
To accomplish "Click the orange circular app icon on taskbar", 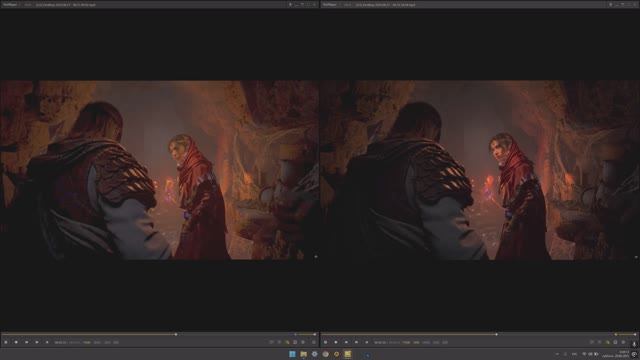I will pos(336,354).
